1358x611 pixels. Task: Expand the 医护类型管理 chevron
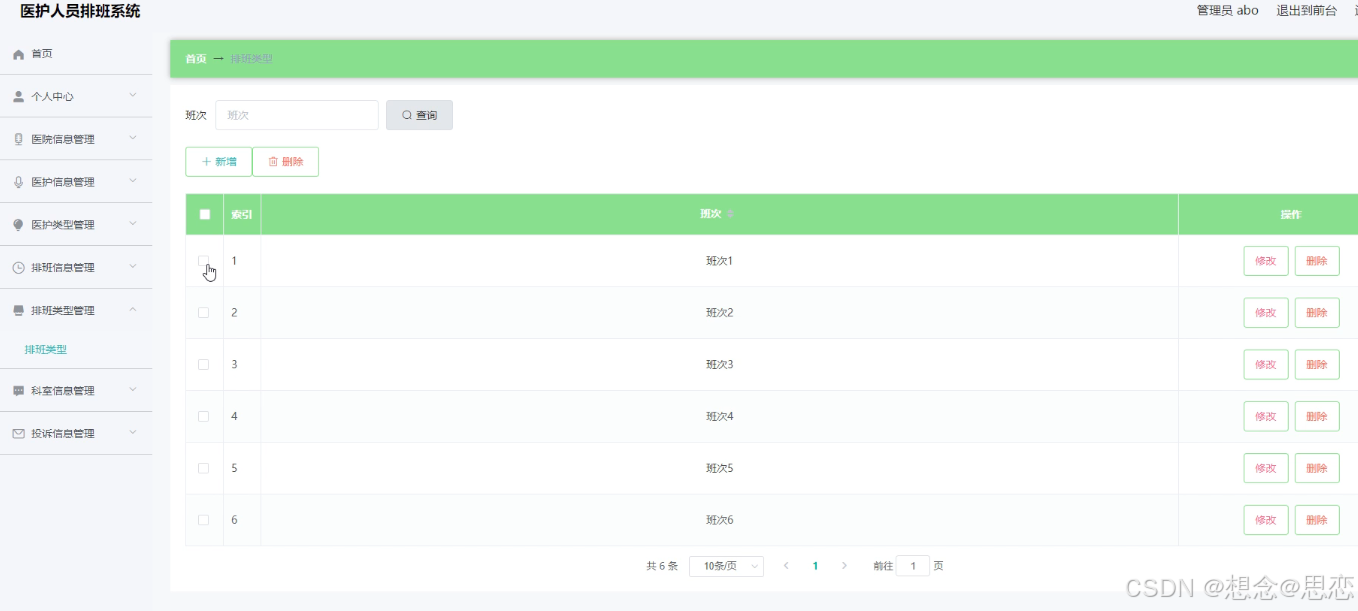point(133,224)
